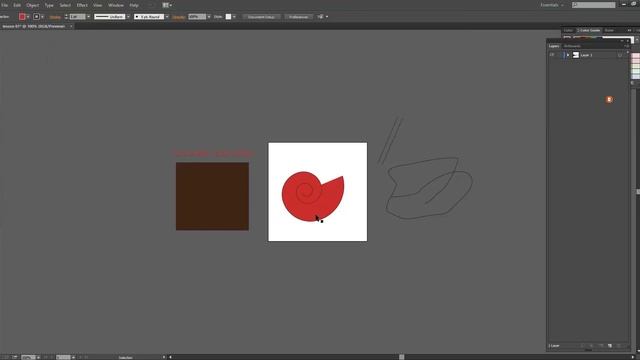Click the red text above brown square

pos(213,153)
